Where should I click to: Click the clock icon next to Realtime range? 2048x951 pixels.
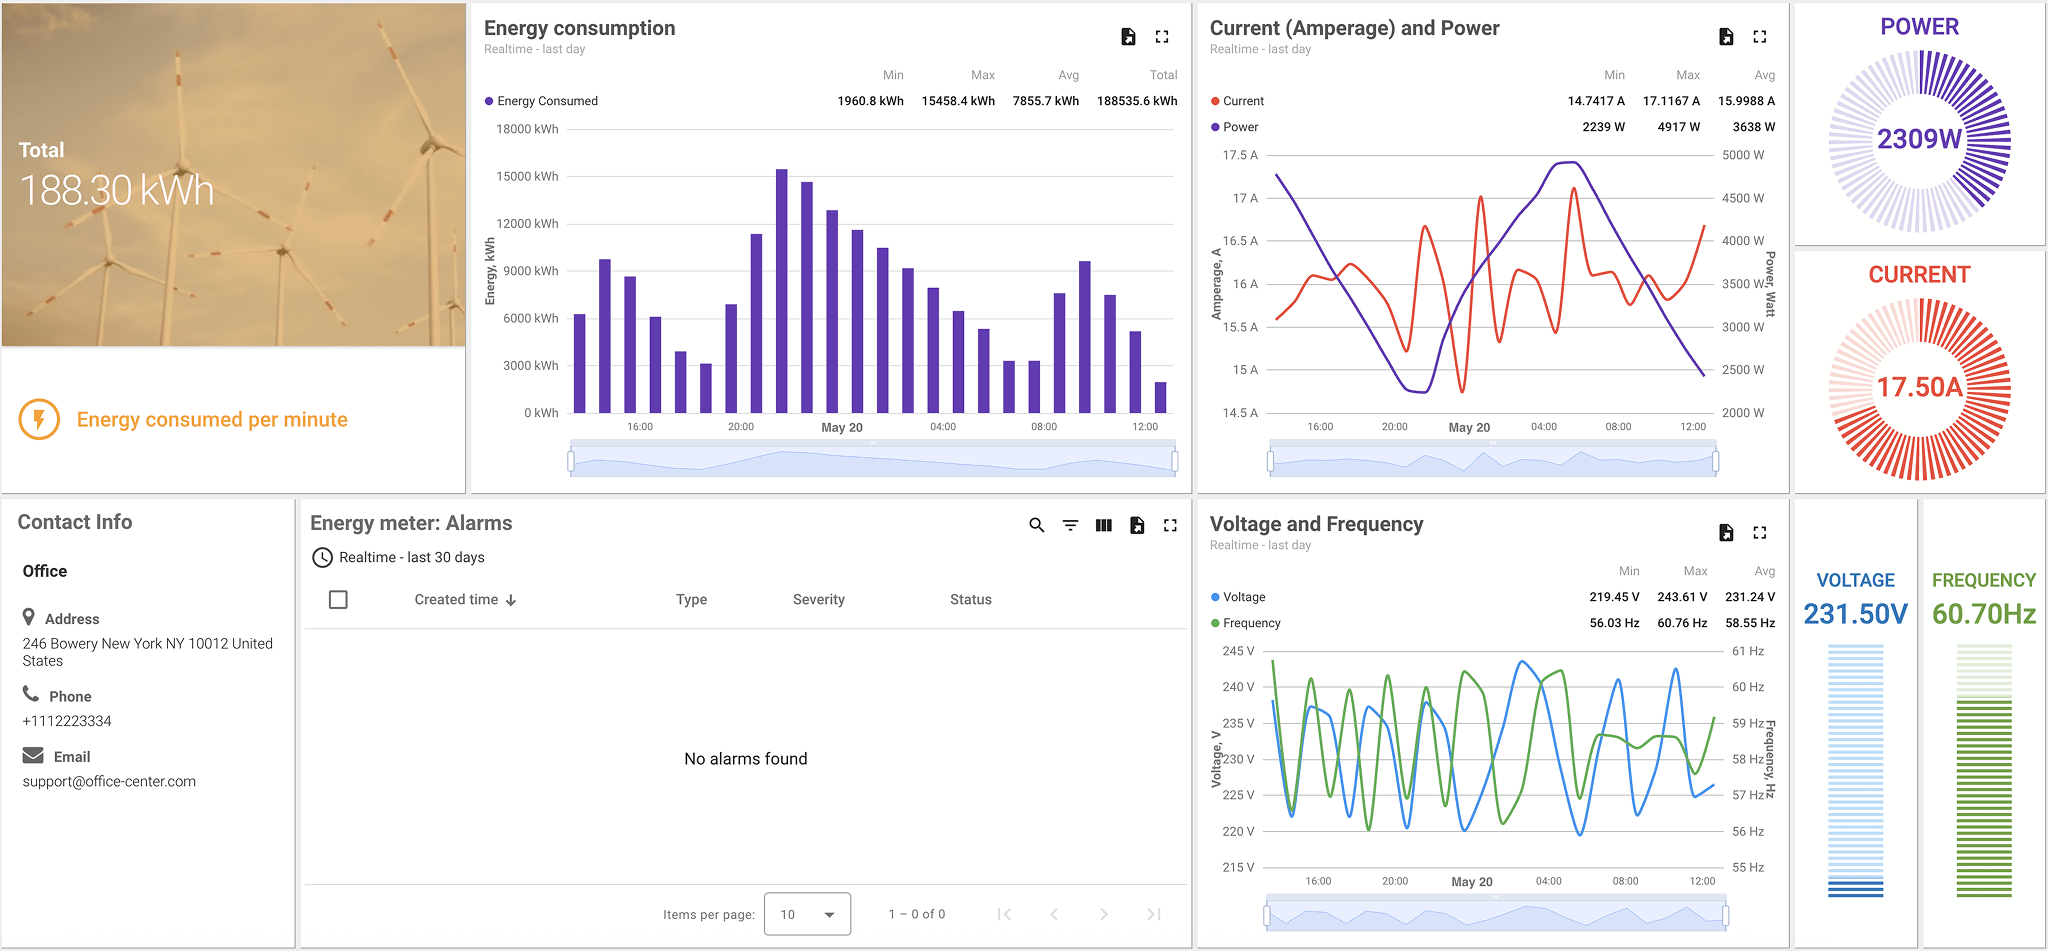pyautogui.click(x=322, y=557)
